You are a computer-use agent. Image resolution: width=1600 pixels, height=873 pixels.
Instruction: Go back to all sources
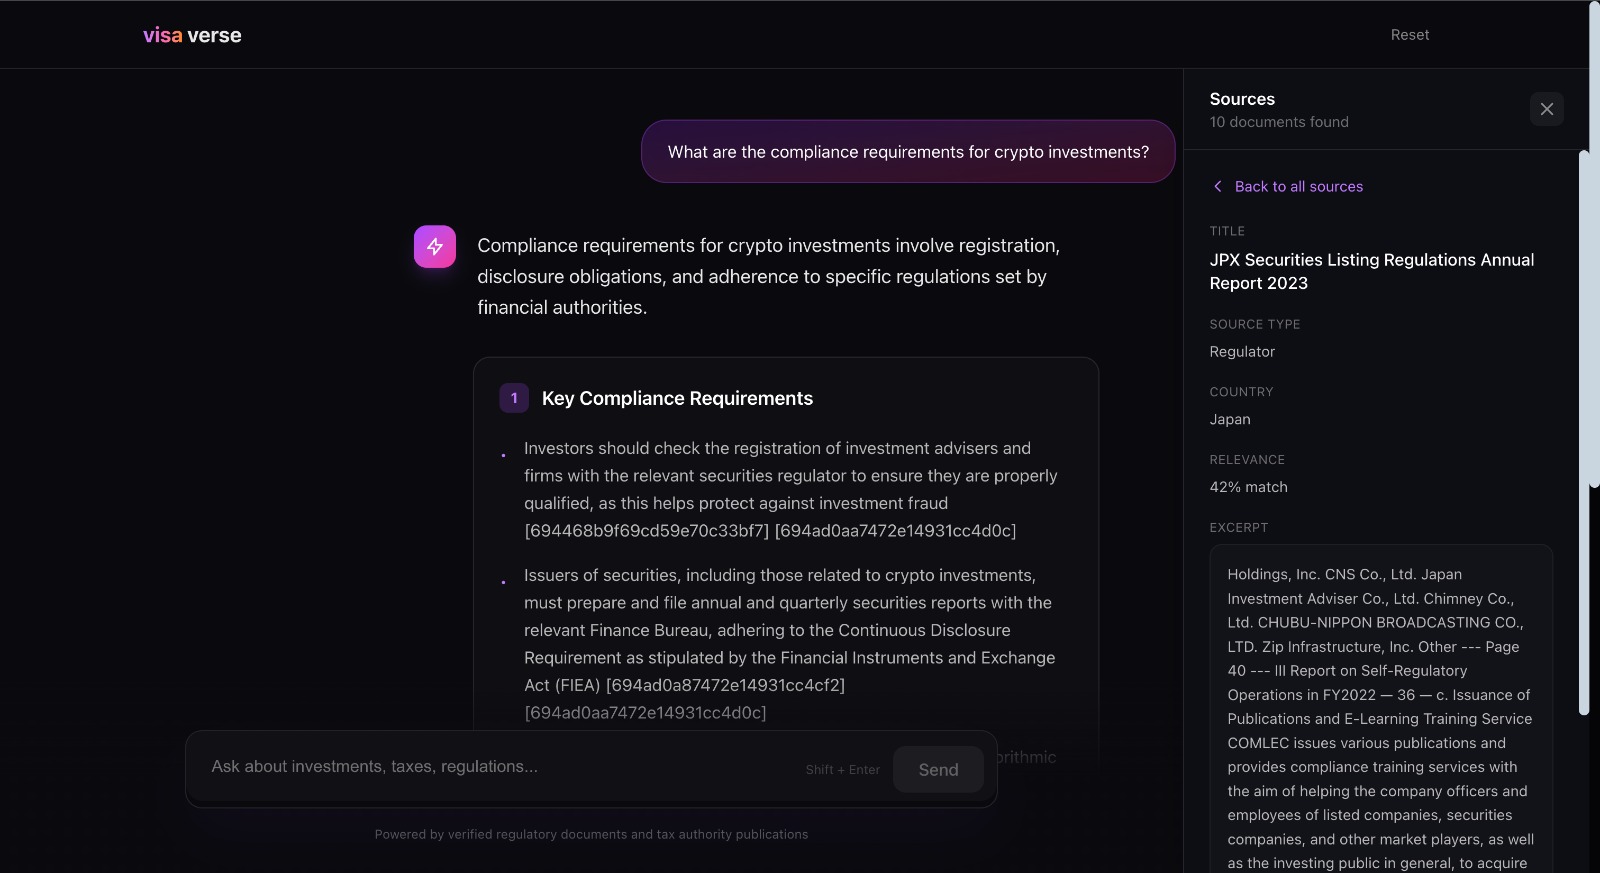[x=1298, y=186]
